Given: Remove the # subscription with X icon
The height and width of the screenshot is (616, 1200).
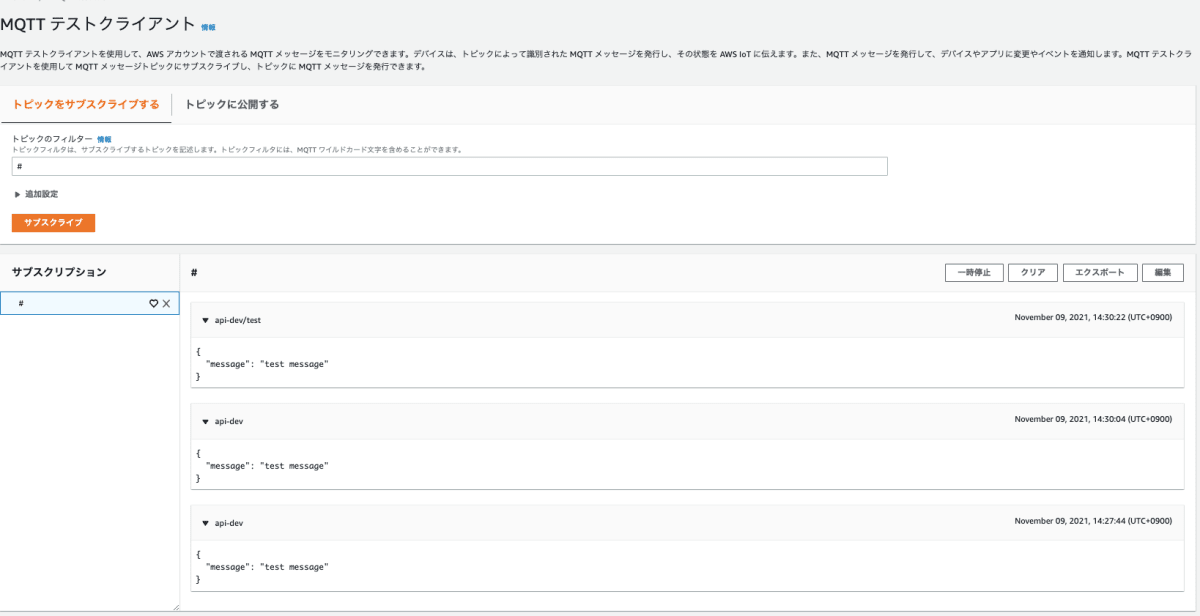Looking at the screenshot, I should click(167, 303).
